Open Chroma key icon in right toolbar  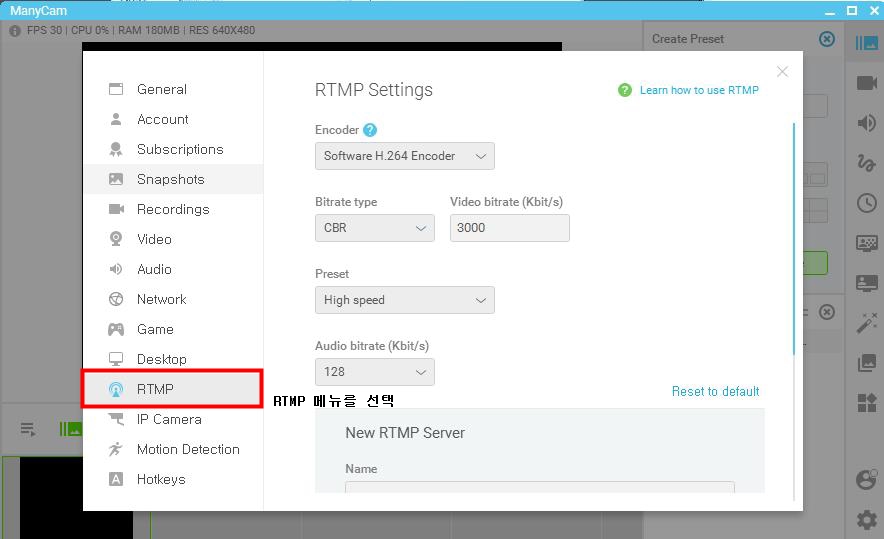[x=867, y=243]
